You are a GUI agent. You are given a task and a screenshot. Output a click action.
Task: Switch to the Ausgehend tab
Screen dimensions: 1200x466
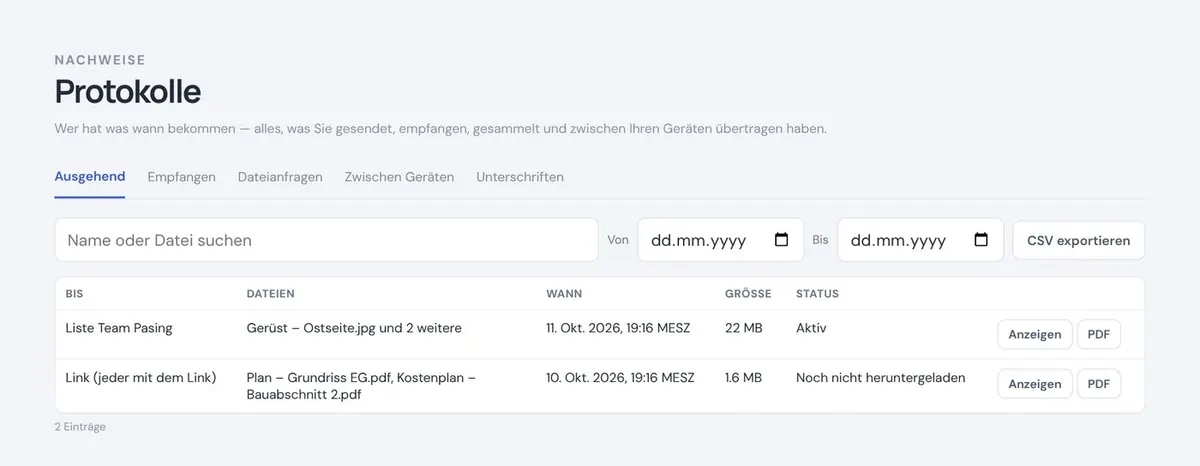(x=90, y=177)
